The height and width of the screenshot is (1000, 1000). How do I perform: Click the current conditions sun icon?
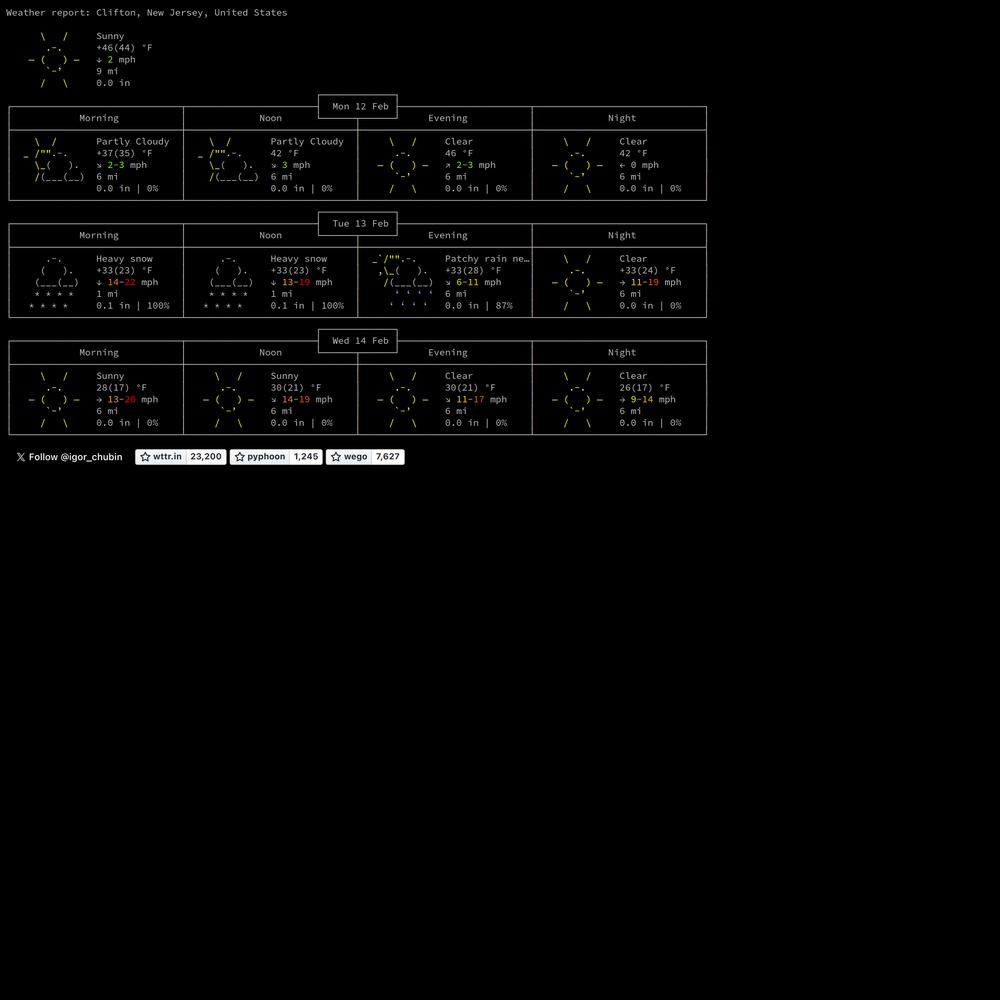pos(54,60)
